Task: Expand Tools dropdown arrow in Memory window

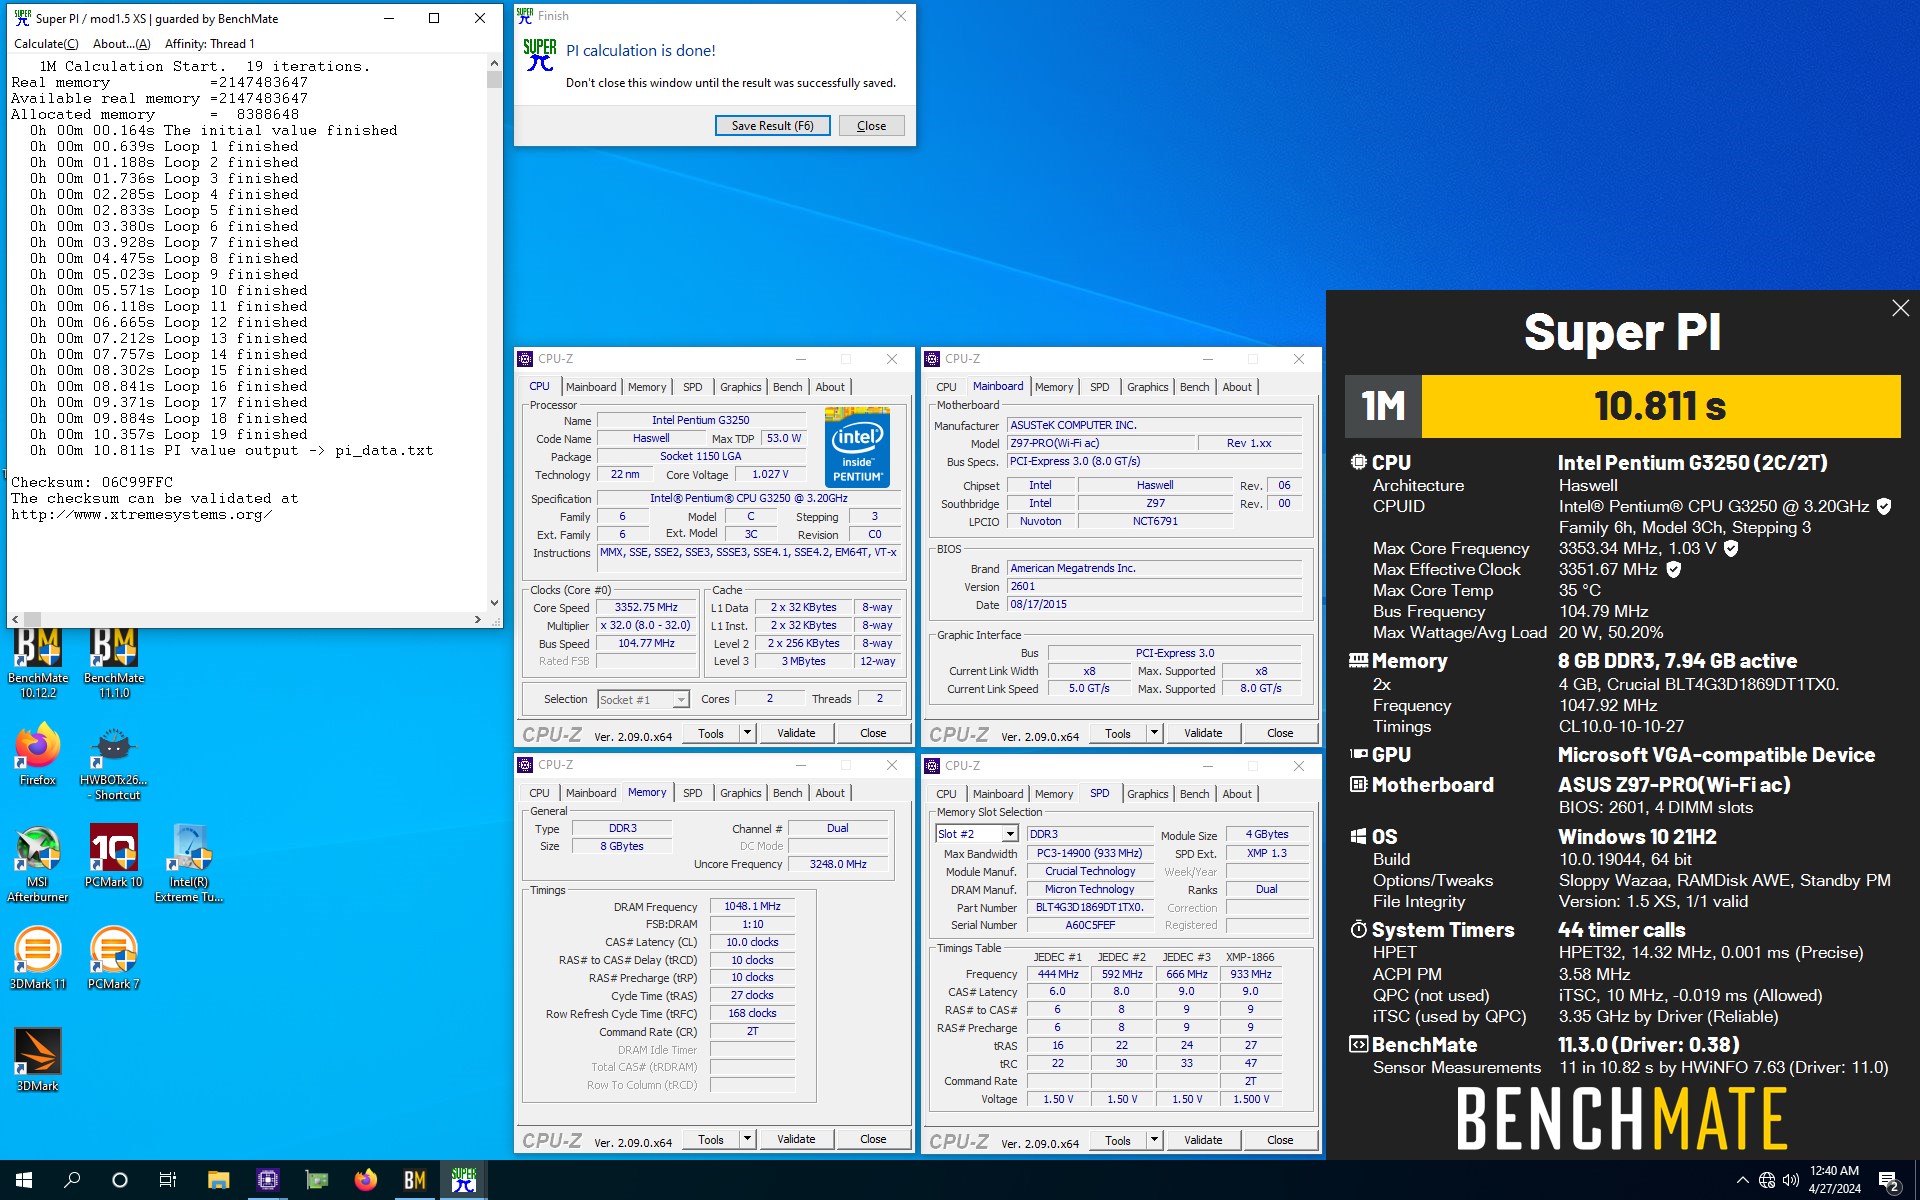Action: coord(747,1139)
